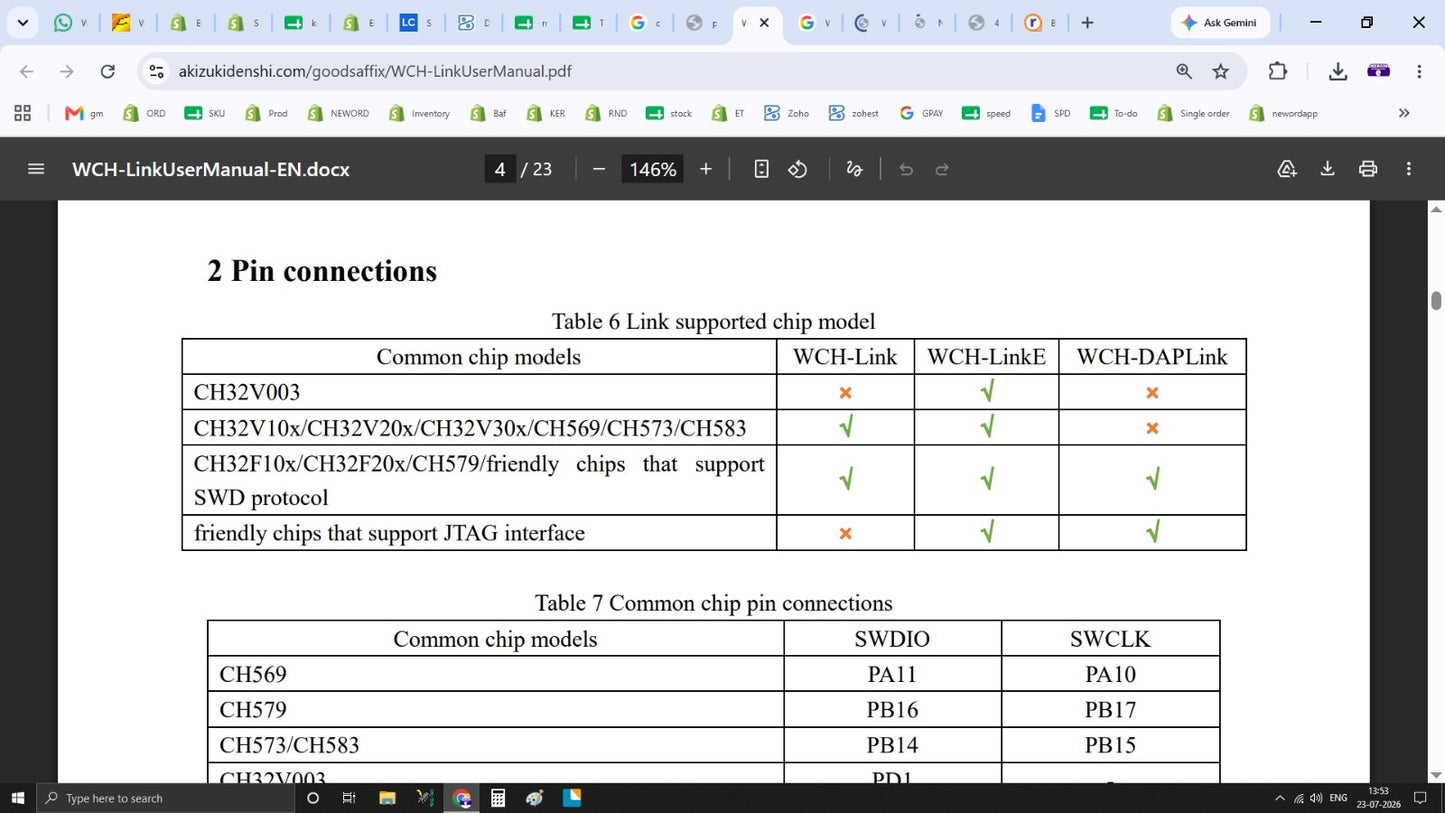
Task: Save PDF to Google Drive icon
Action: [1287, 169]
